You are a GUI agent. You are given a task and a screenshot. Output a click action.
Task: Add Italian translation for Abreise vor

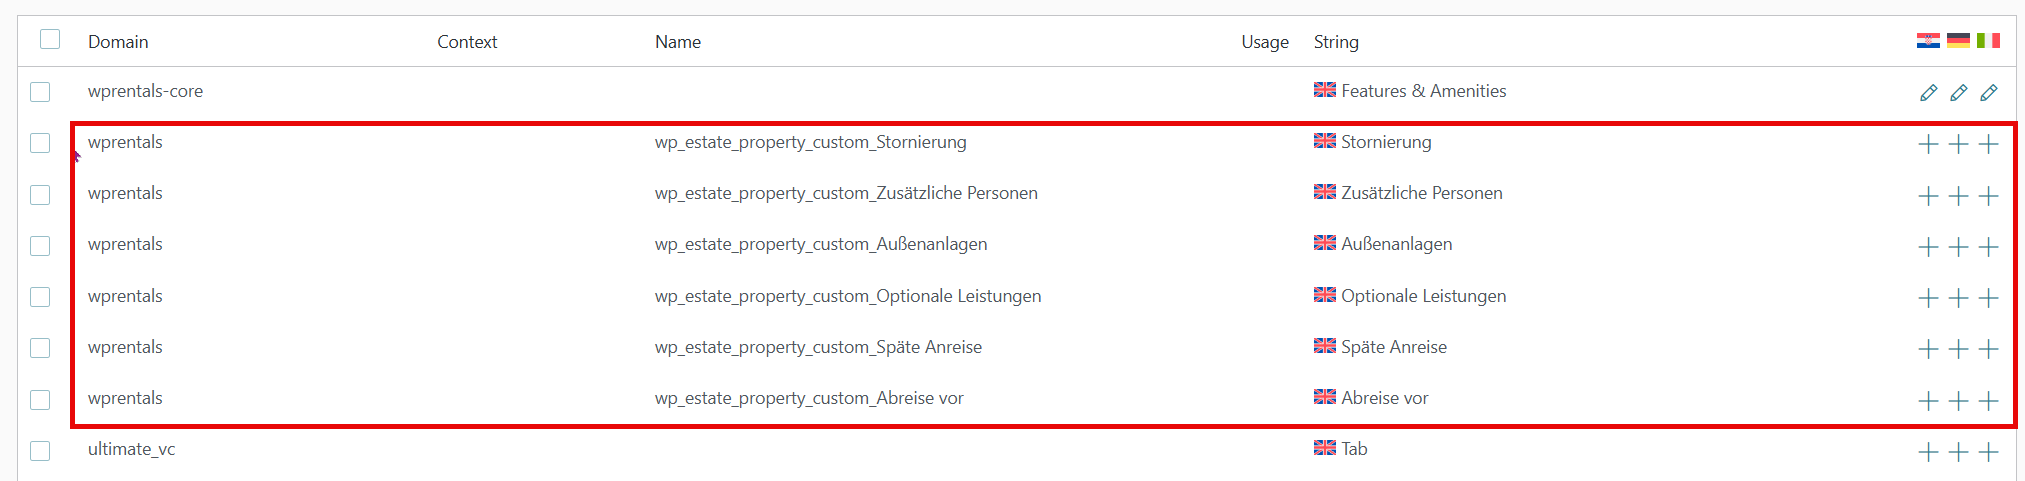(1988, 400)
